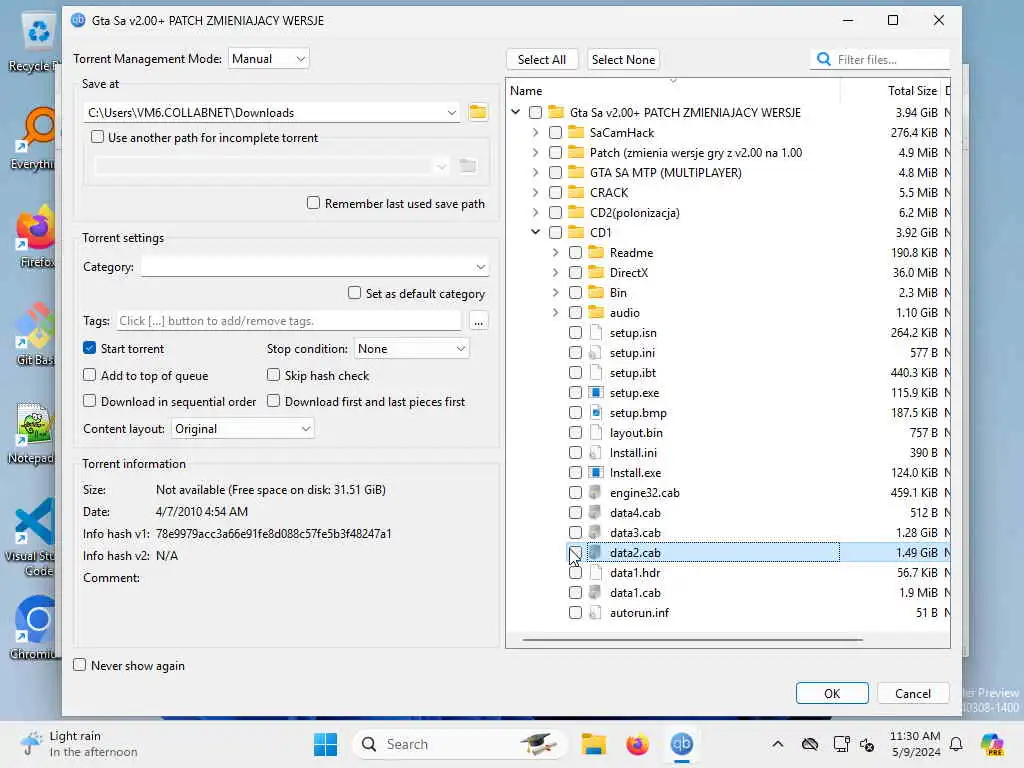Open the notification bell in system tray
1024x768 pixels.
pos(956,744)
